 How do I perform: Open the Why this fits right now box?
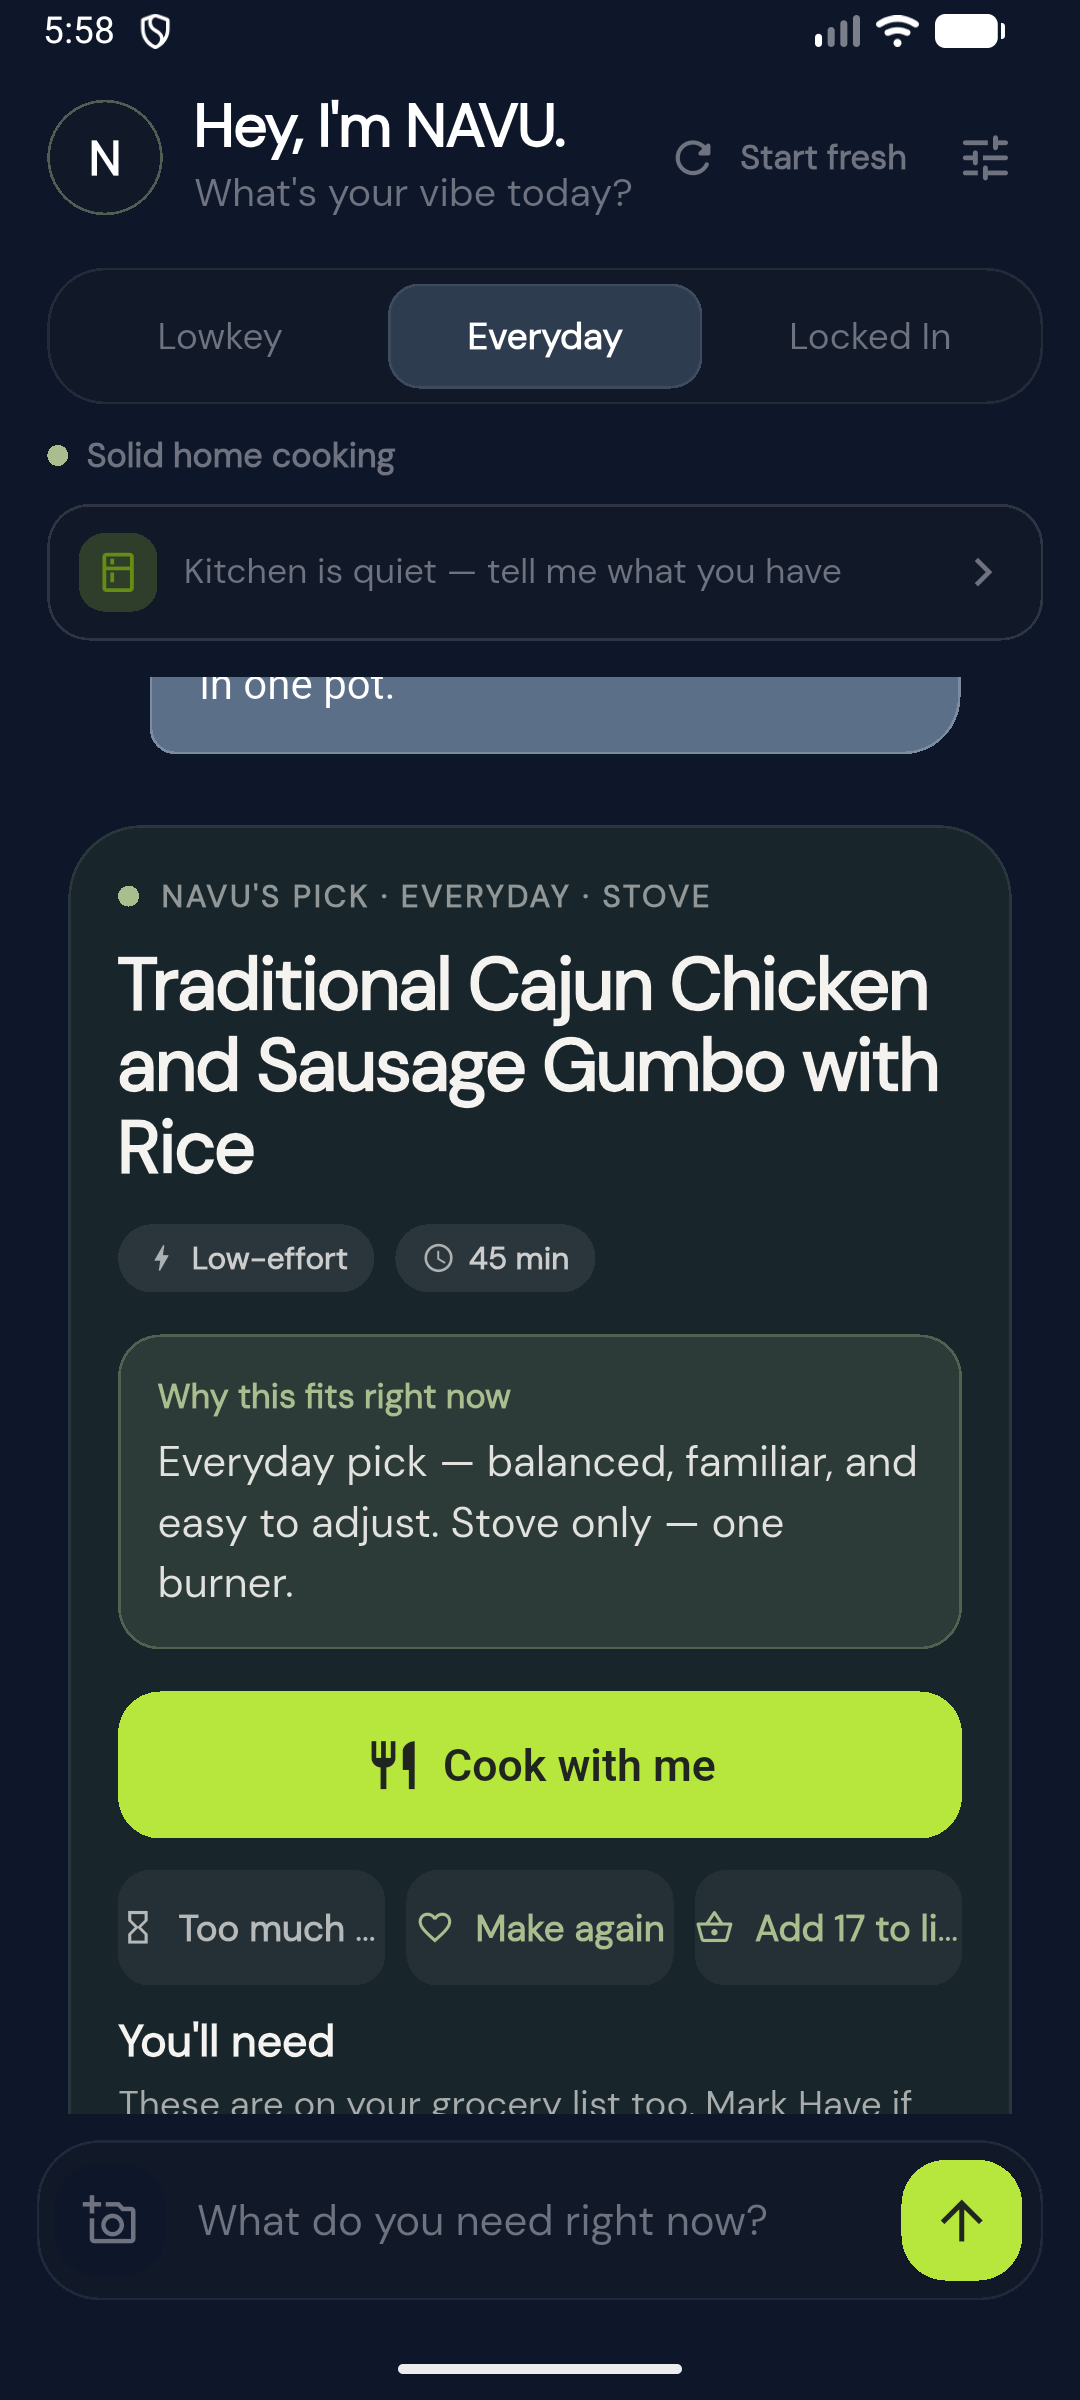click(x=540, y=1491)
